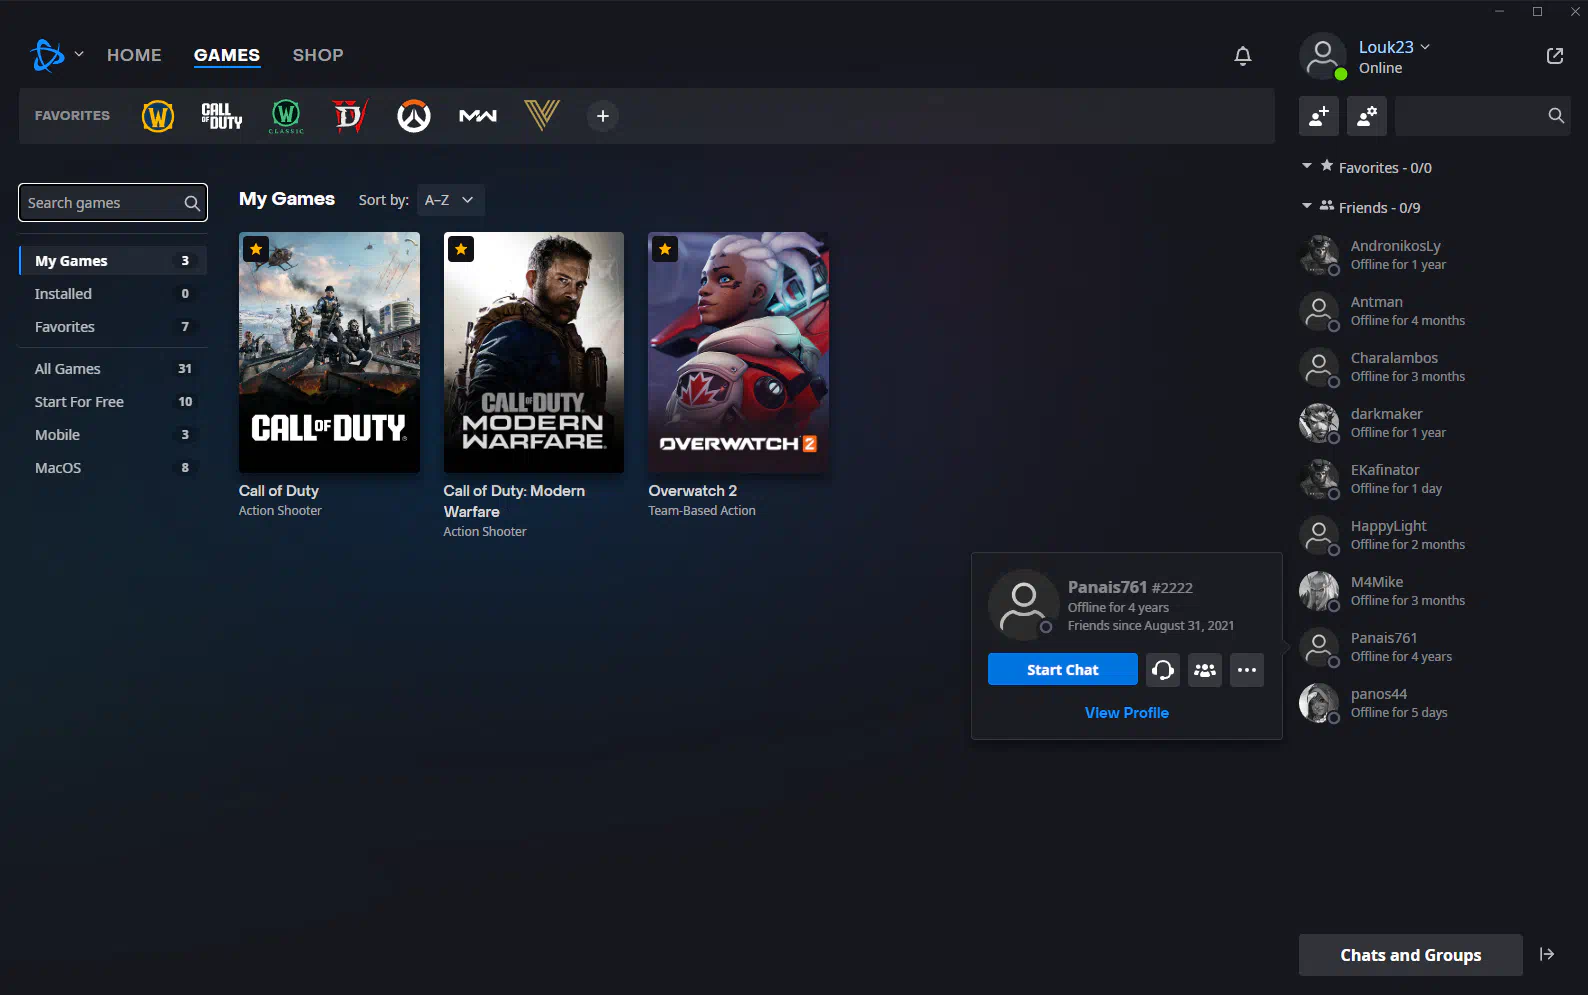Select friend M4Mike

click(1433, 591)
